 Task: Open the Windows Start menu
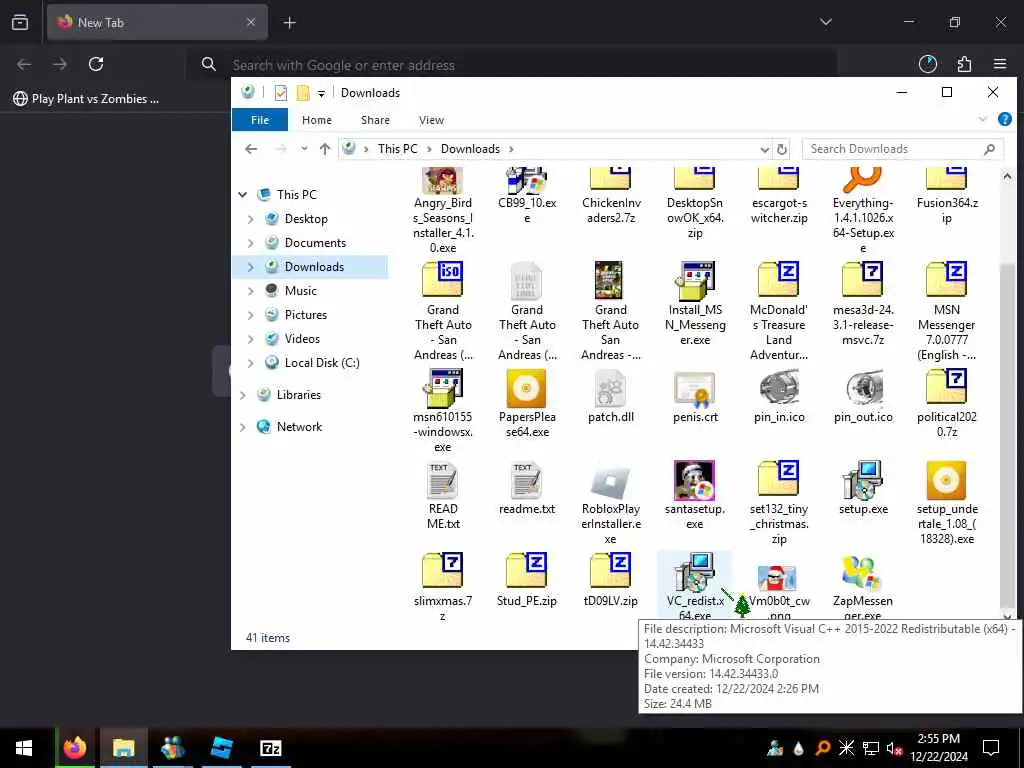point(24,748)
